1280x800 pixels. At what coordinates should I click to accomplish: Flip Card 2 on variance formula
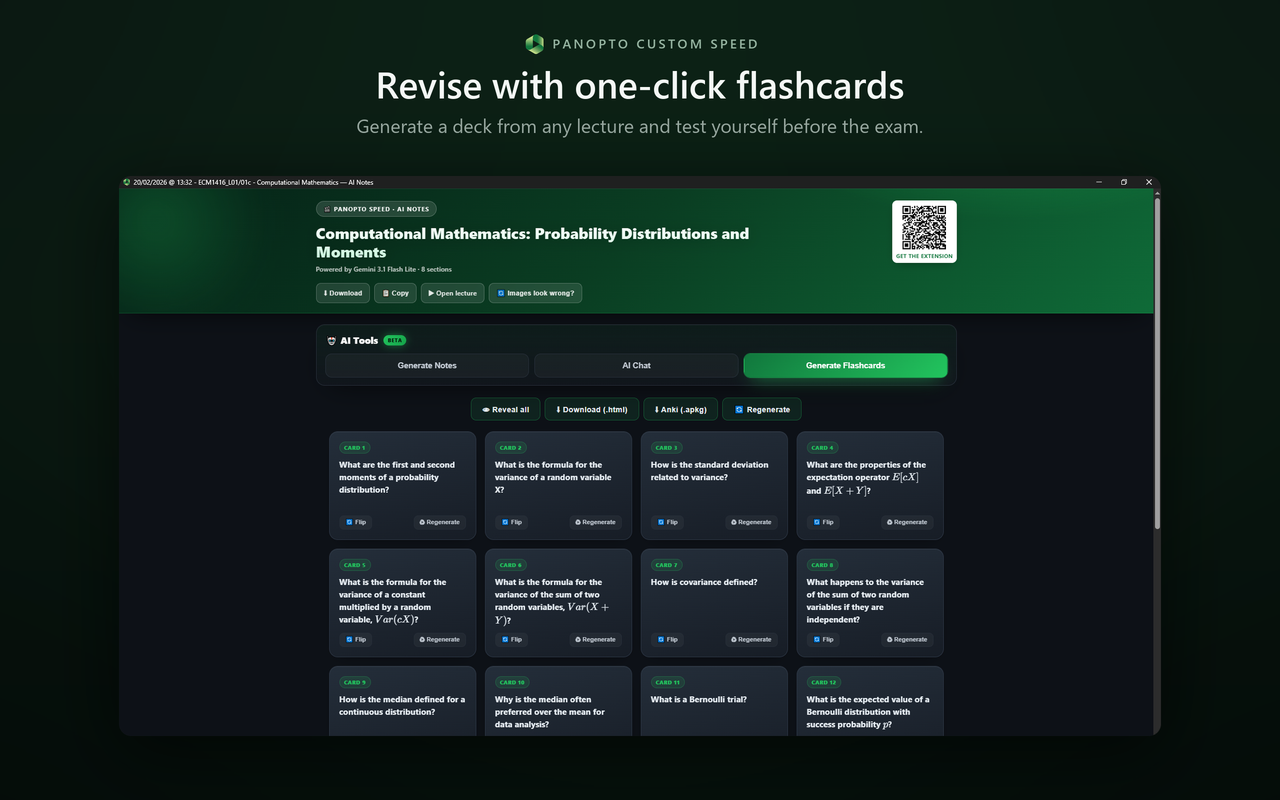point(512,522)
